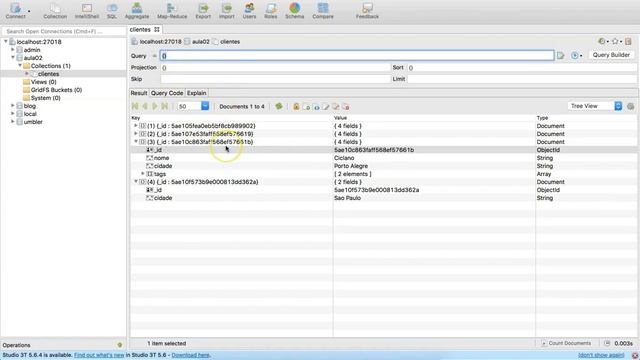The image size is (640, 360).
Task: Open the page size 50 dropdown
Action: click(x=205, y=106)
